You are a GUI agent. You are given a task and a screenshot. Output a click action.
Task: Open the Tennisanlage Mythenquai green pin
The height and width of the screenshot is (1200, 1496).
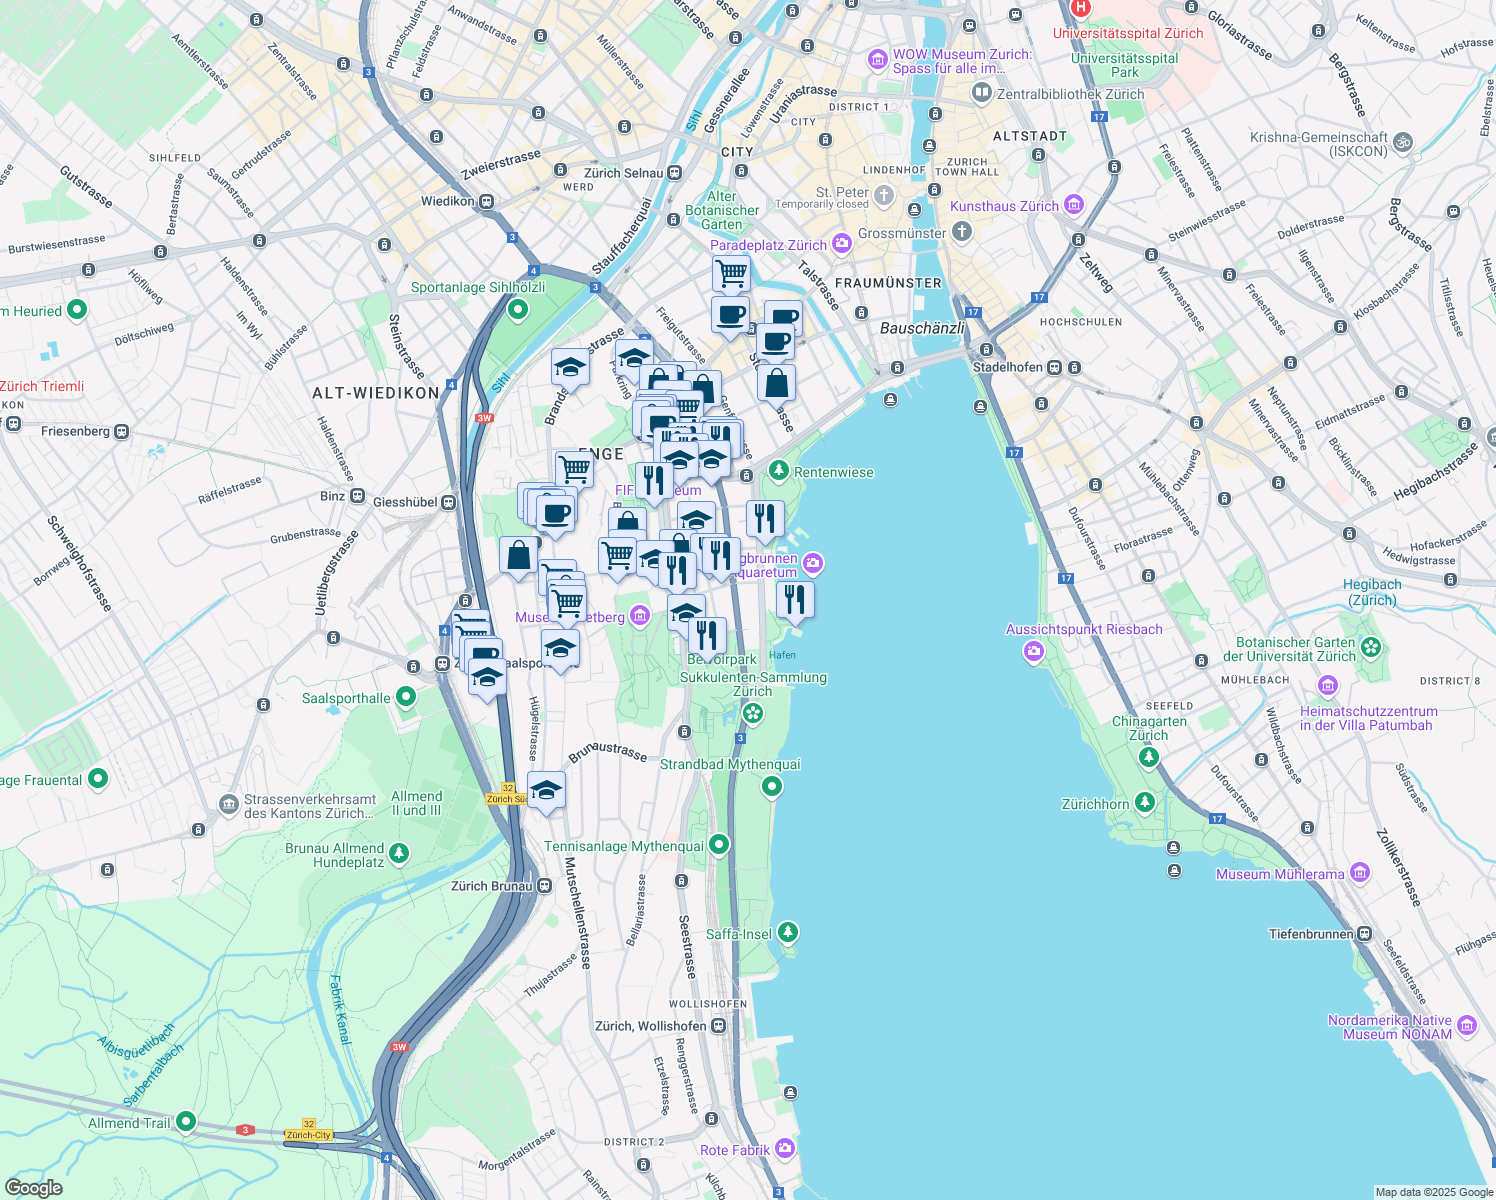click(718, 845)
